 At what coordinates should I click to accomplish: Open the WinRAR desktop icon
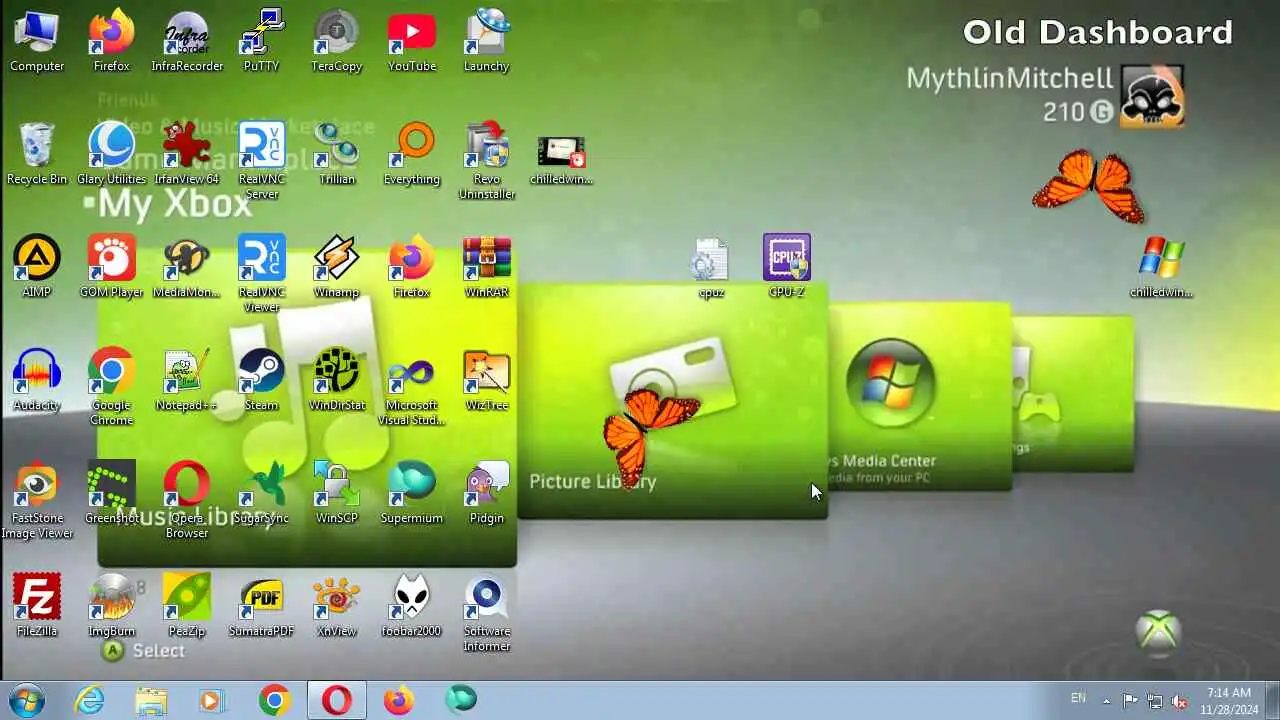point(487,267)
